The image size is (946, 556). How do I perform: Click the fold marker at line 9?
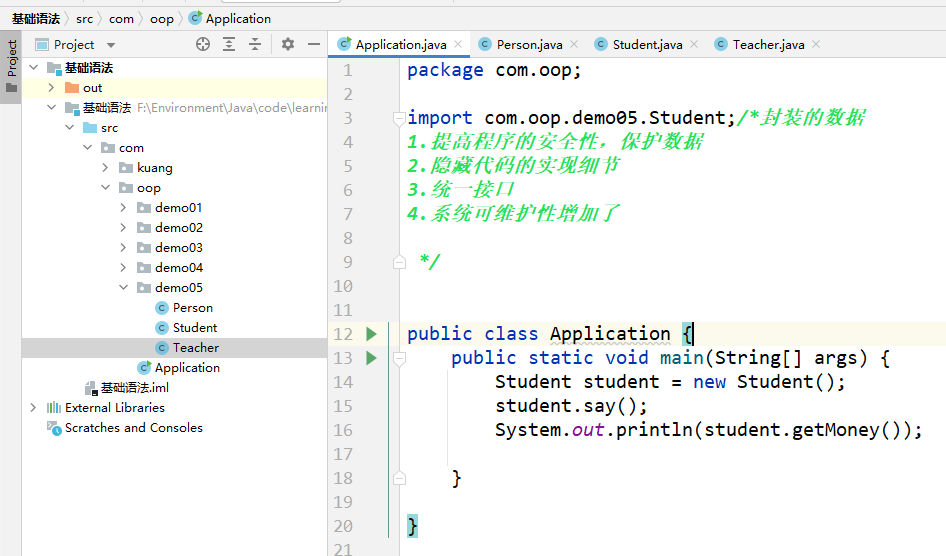(x=399, y=262)
